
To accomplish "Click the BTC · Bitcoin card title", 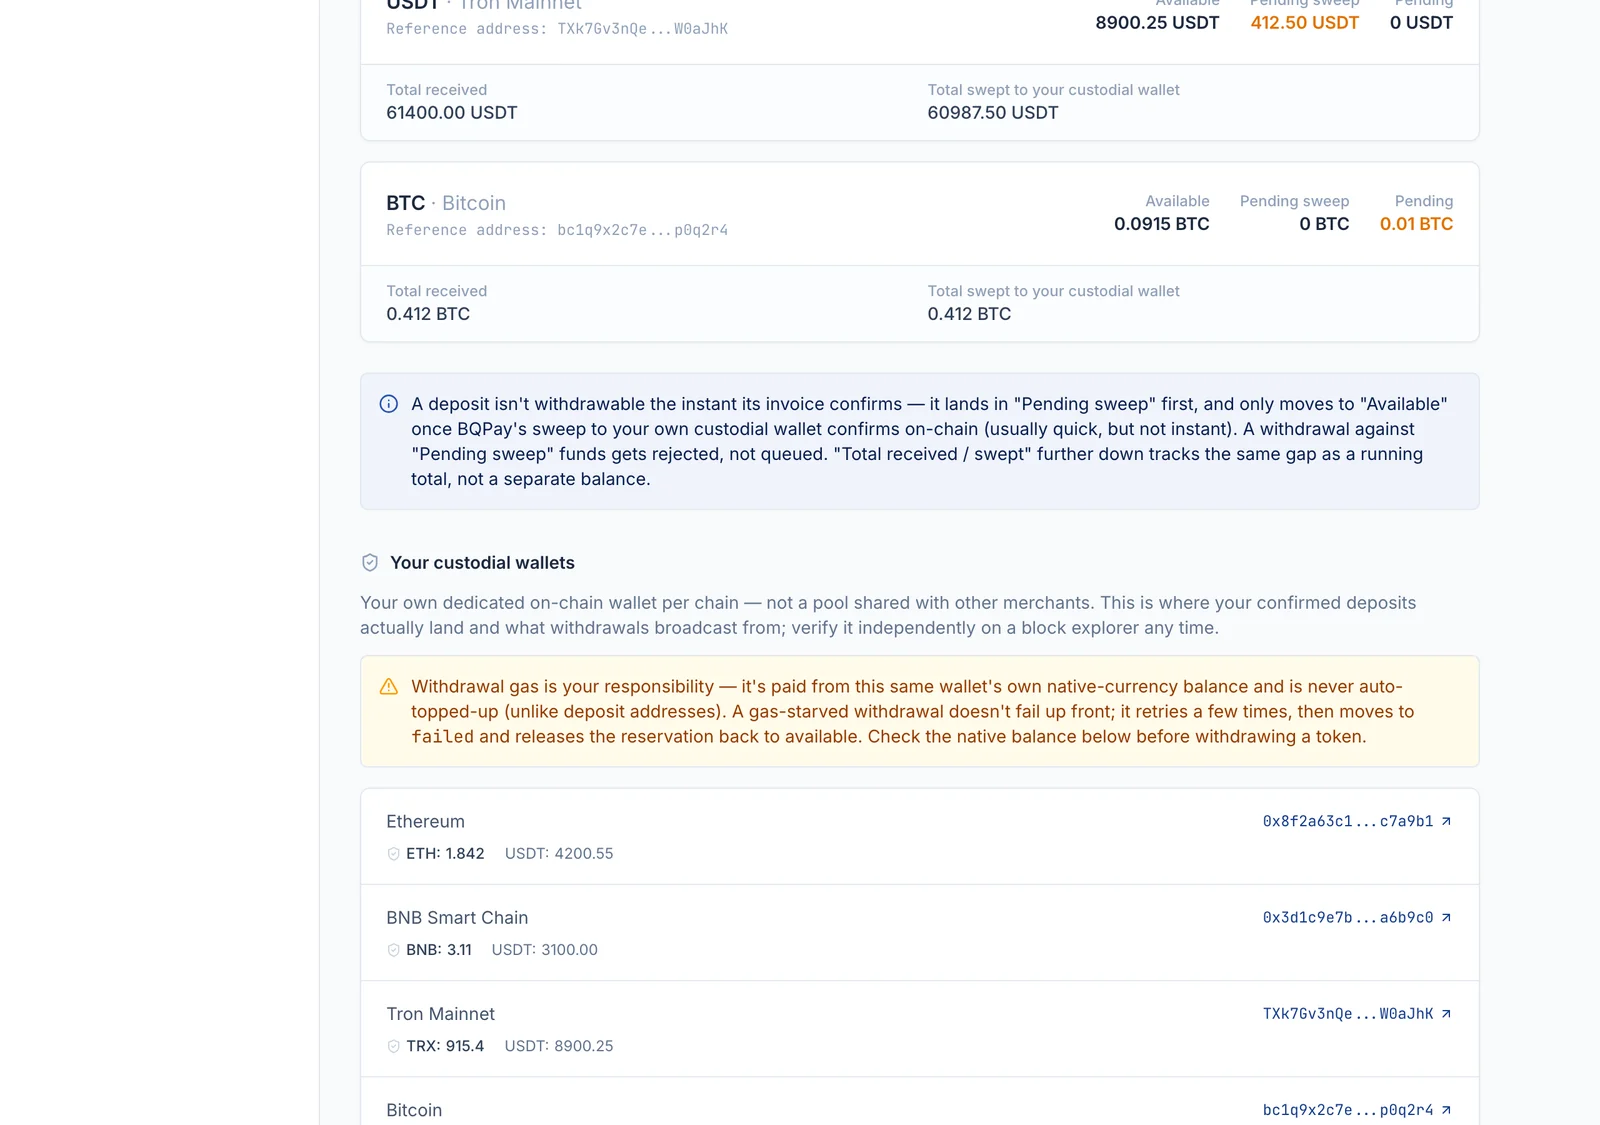I will click(446, 203).
